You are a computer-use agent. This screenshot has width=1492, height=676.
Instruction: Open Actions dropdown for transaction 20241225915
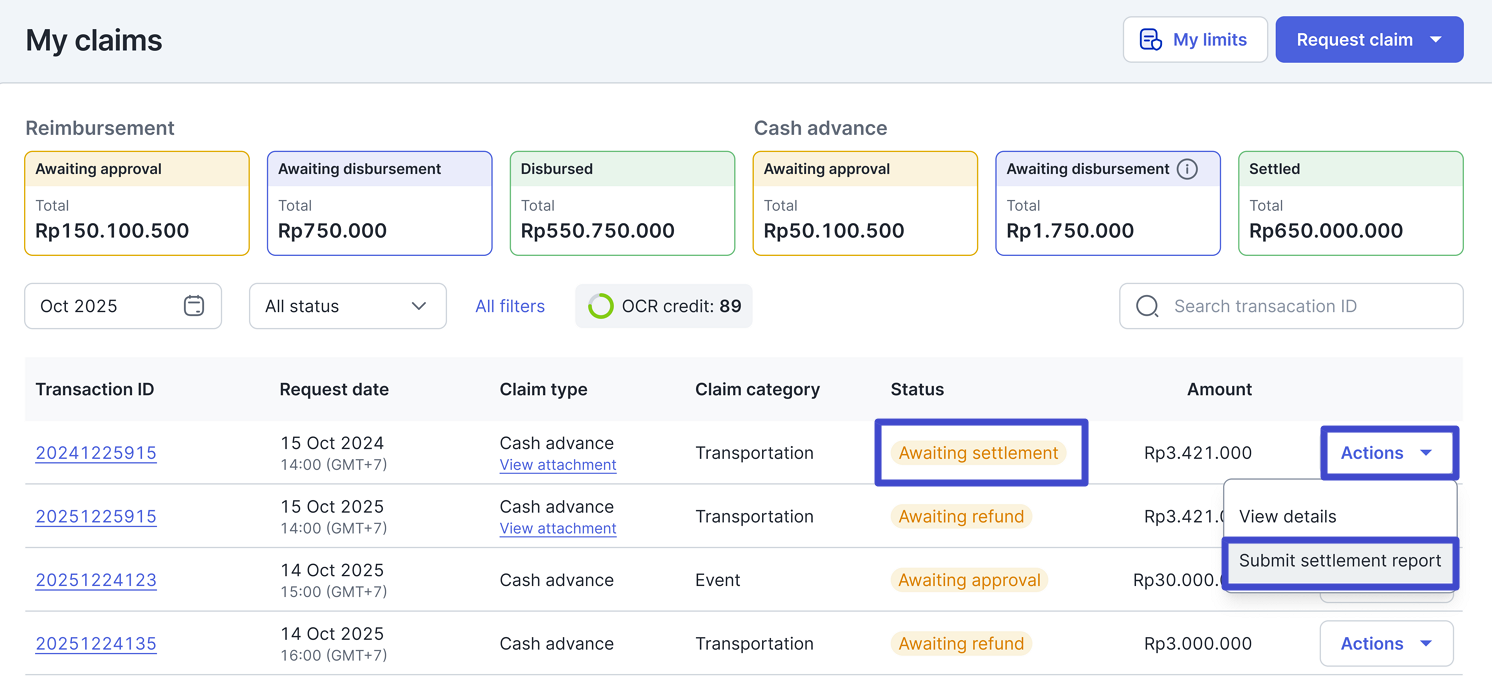1388,453
